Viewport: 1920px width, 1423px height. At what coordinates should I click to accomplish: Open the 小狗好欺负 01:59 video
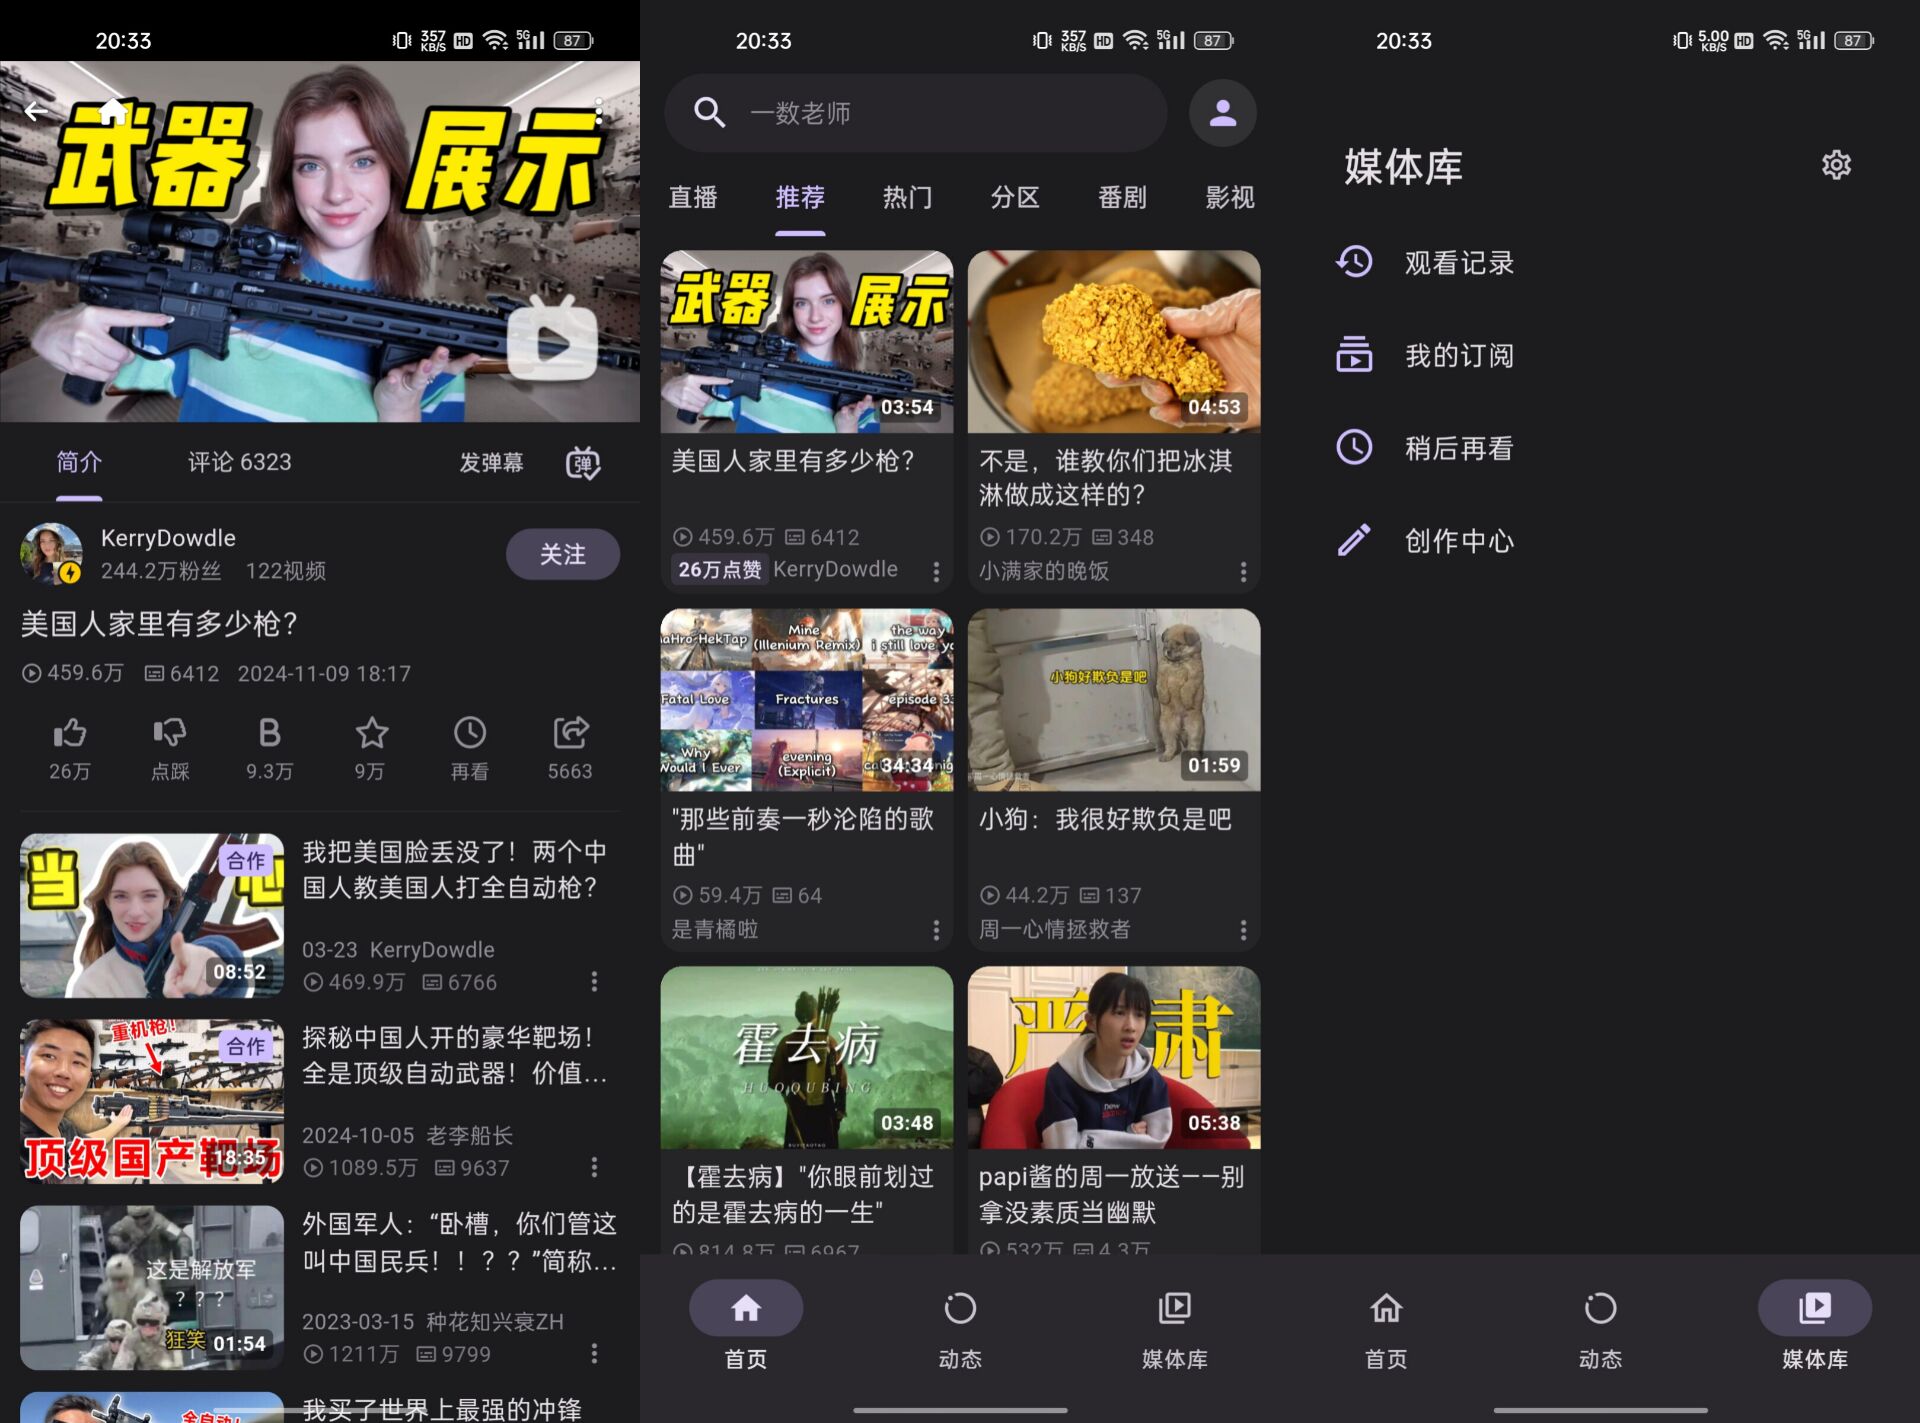click(x=1114, y=700)
